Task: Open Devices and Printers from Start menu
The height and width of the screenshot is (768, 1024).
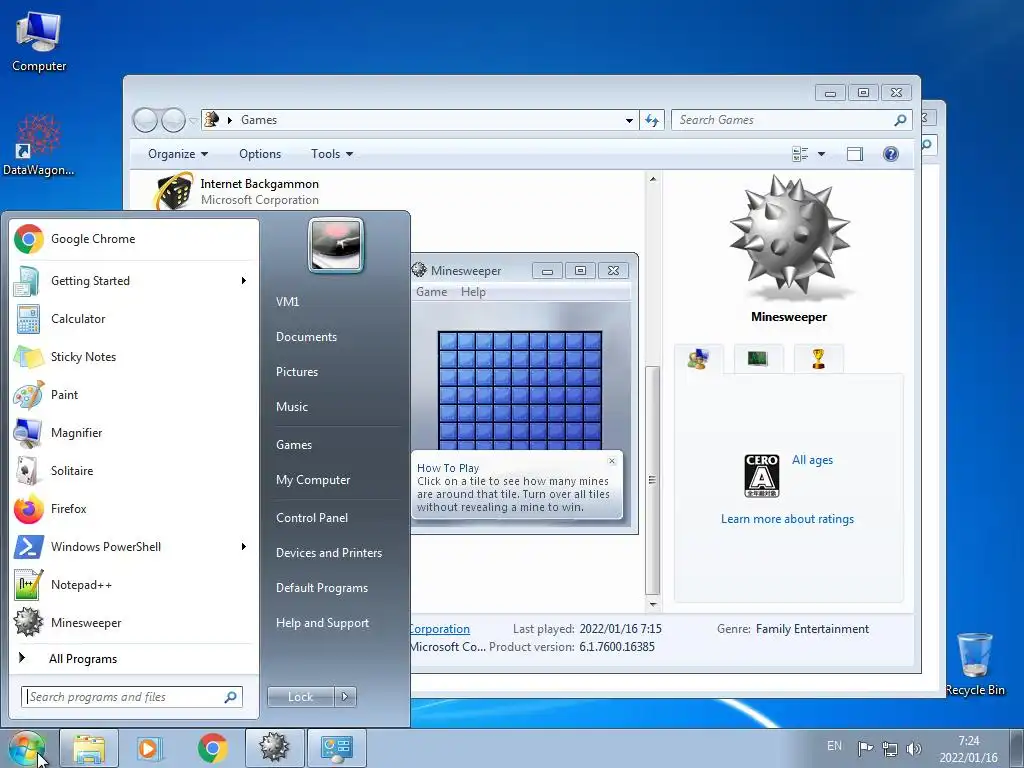Action: click(328, 553)
